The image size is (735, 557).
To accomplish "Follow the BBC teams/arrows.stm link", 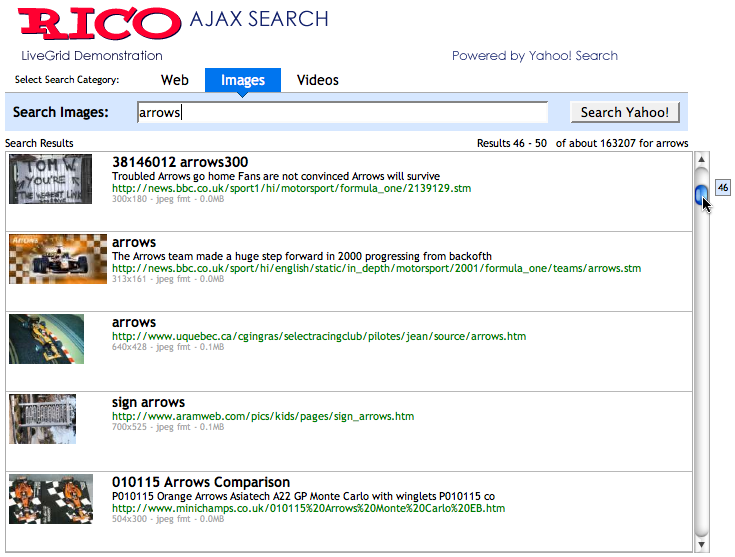I will 376,269.
